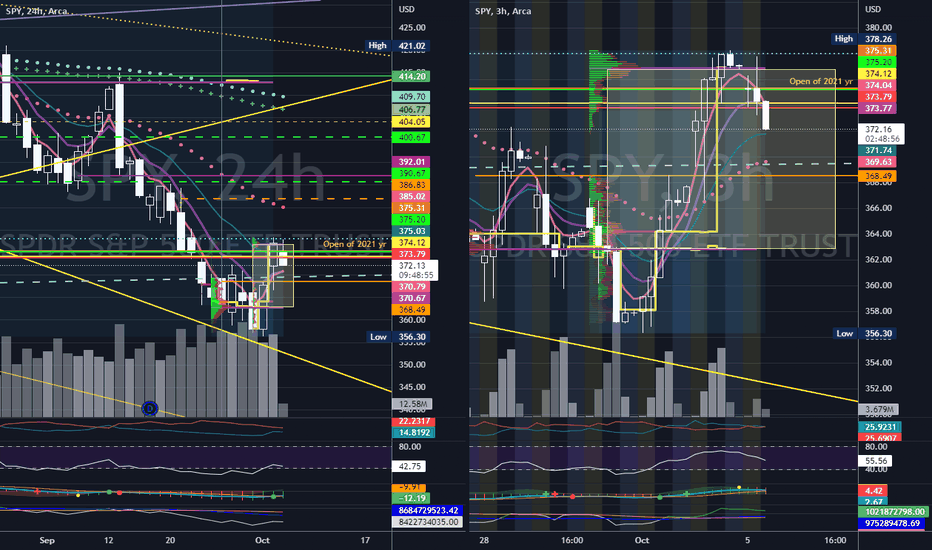Viewport: 932px width, 550px height.
Task: Select the orange 368.49 label on the 3h chart
Action: click(877, 176)
